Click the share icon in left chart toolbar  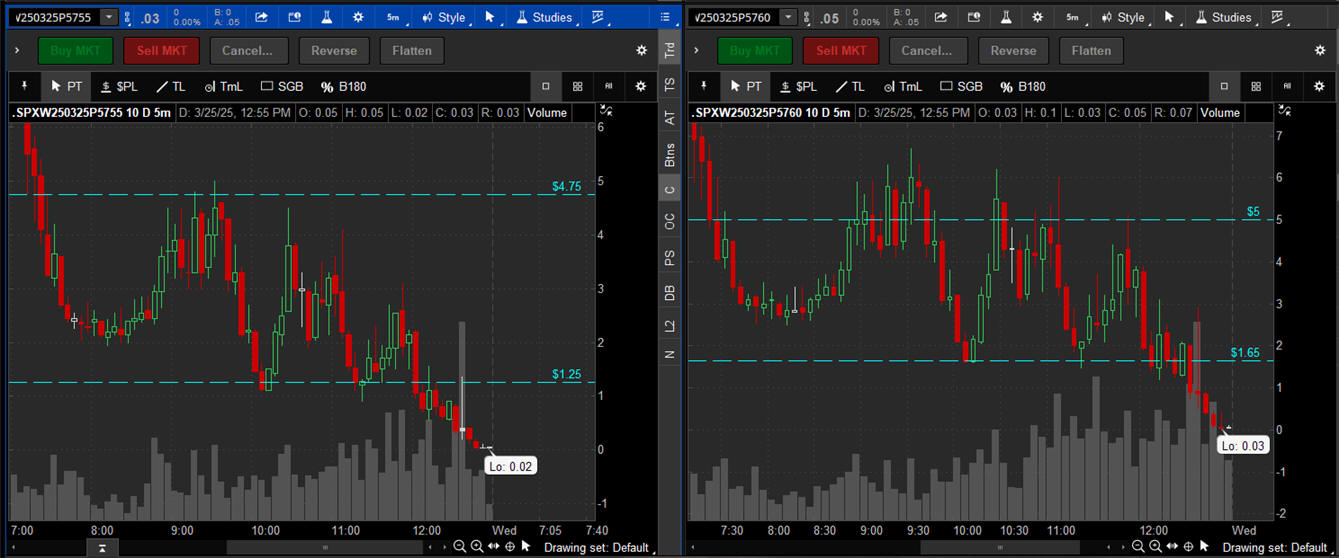click(x=261, y=18)
